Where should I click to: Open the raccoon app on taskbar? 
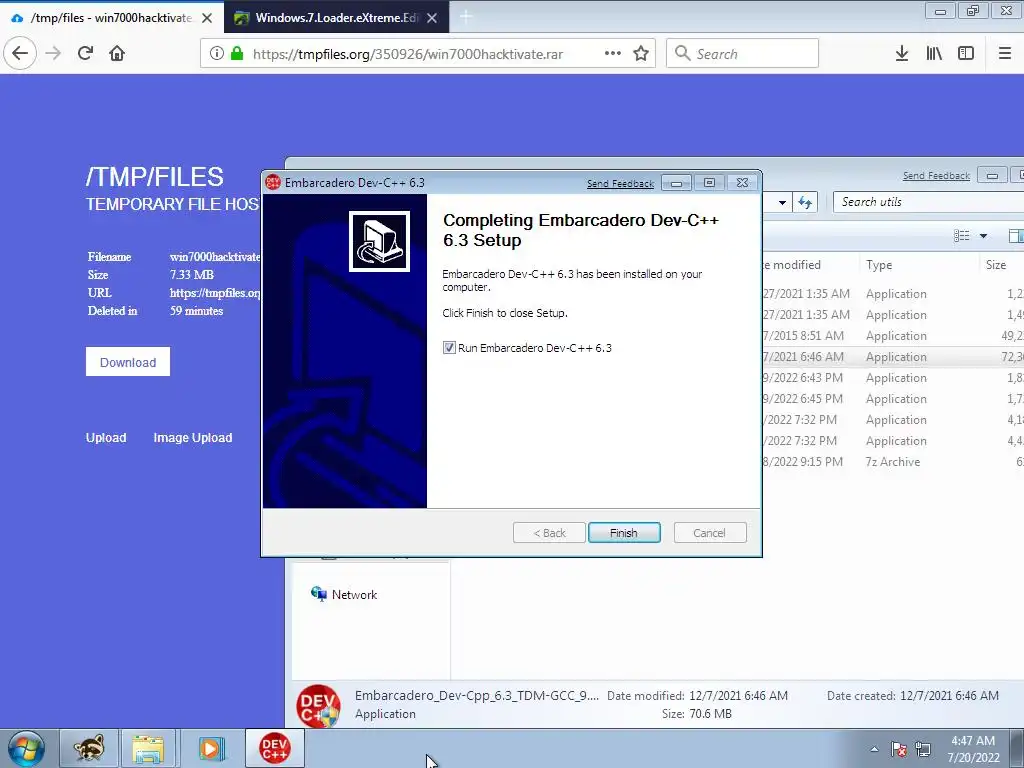[89, 748]
